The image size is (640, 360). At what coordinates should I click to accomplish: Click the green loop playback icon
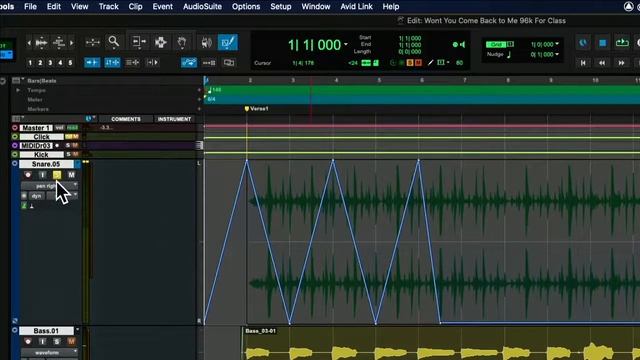point(622,43)
